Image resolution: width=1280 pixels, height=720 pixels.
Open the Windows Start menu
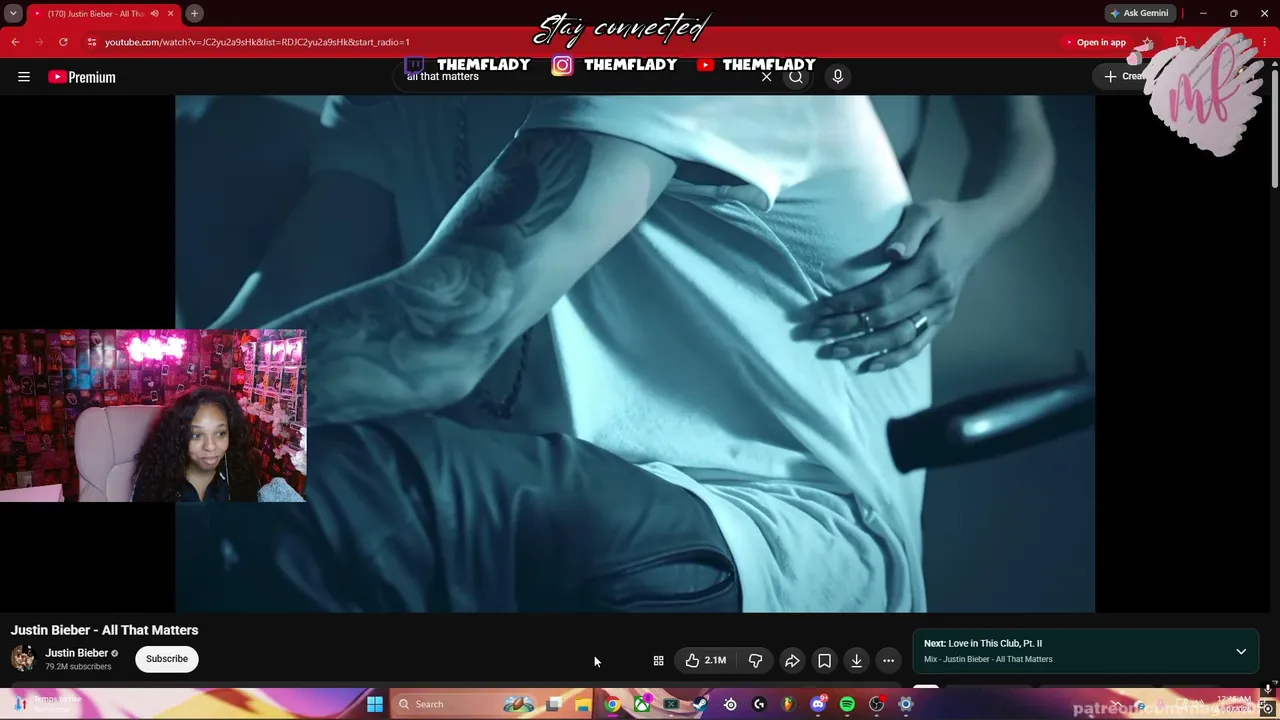(375, 704)
